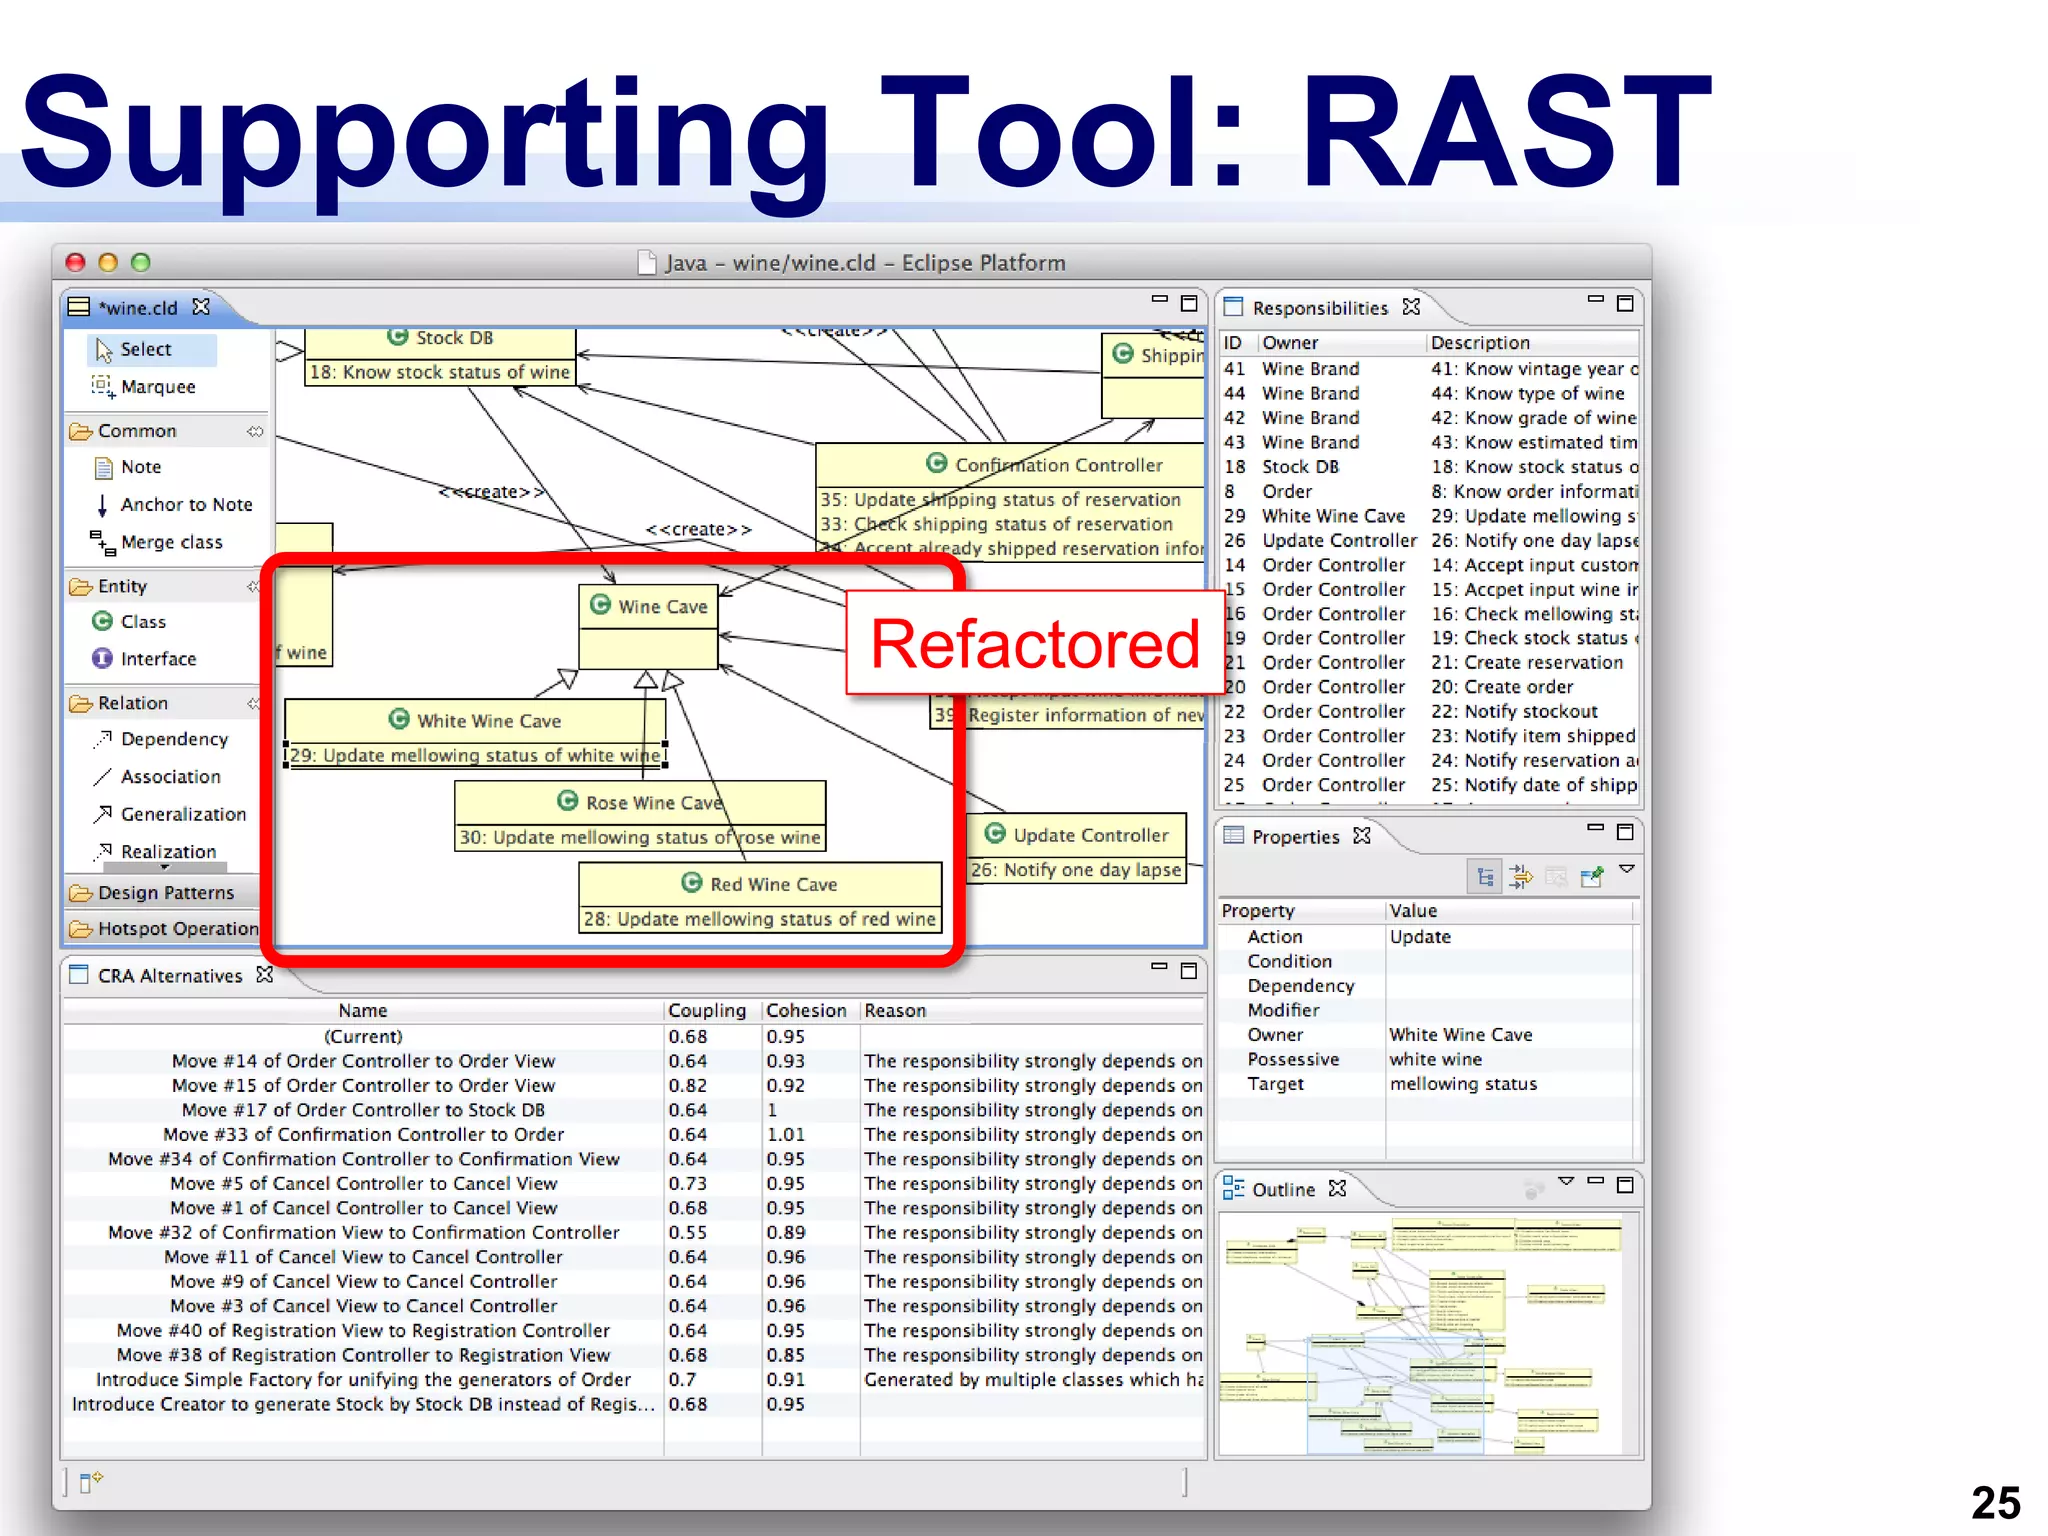Open the CRA Alternatives tab
The width and height of the screenshot is (2048, 1536).
170,975
